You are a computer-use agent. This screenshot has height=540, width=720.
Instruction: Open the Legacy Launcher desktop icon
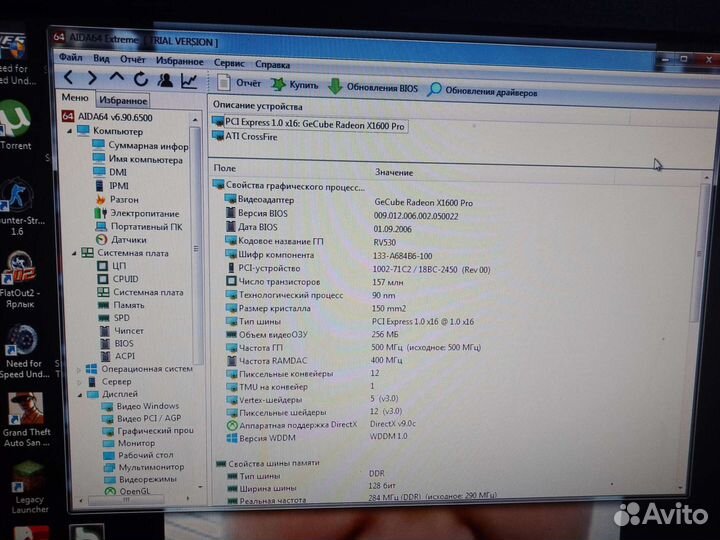pyautogui.click(x=28, y=487)
